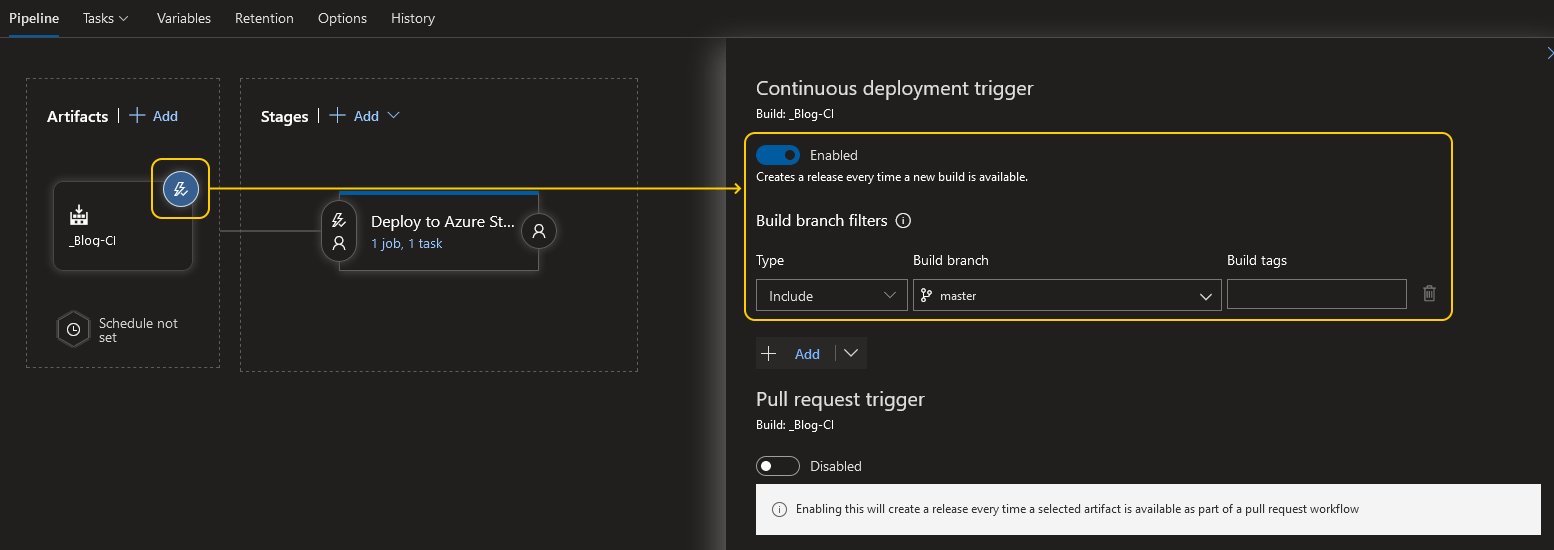Image resolution: width=1554 pixels, height=550 pixels.
Task: Open post-deployment conditions person icon
Action: click(539, 231)
